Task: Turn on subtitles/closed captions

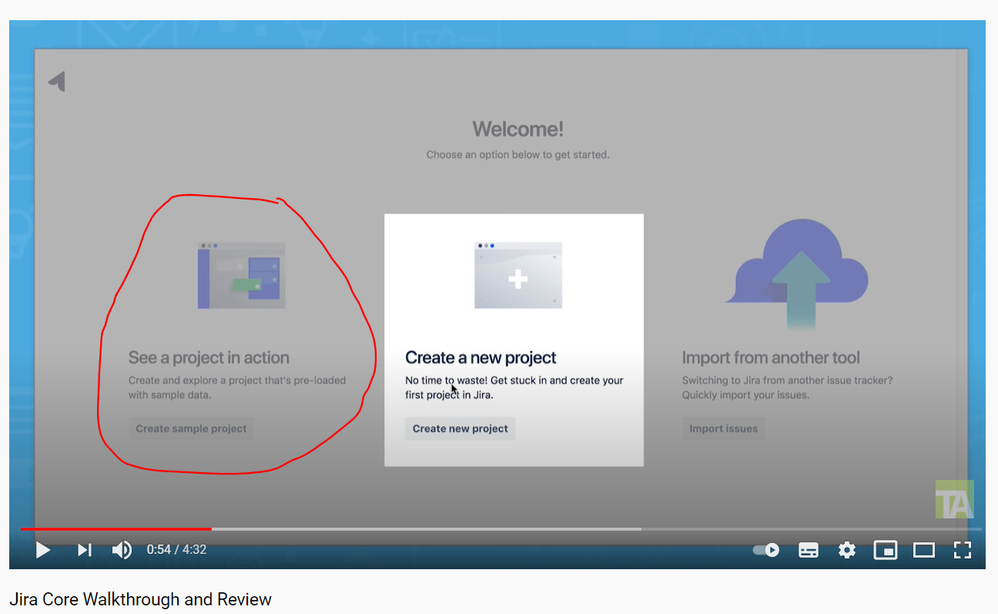Action: [x=808, y=550]
